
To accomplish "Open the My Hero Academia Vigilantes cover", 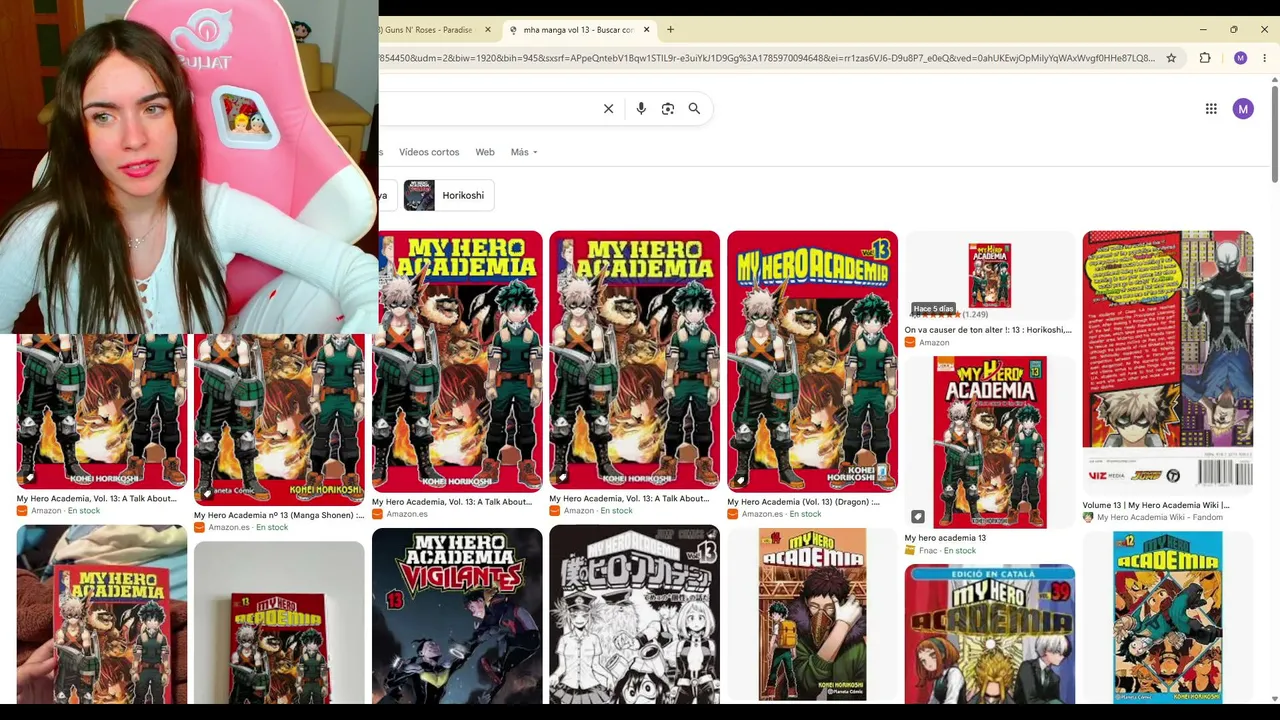I will pyautogui.click(x=457, y=615).
